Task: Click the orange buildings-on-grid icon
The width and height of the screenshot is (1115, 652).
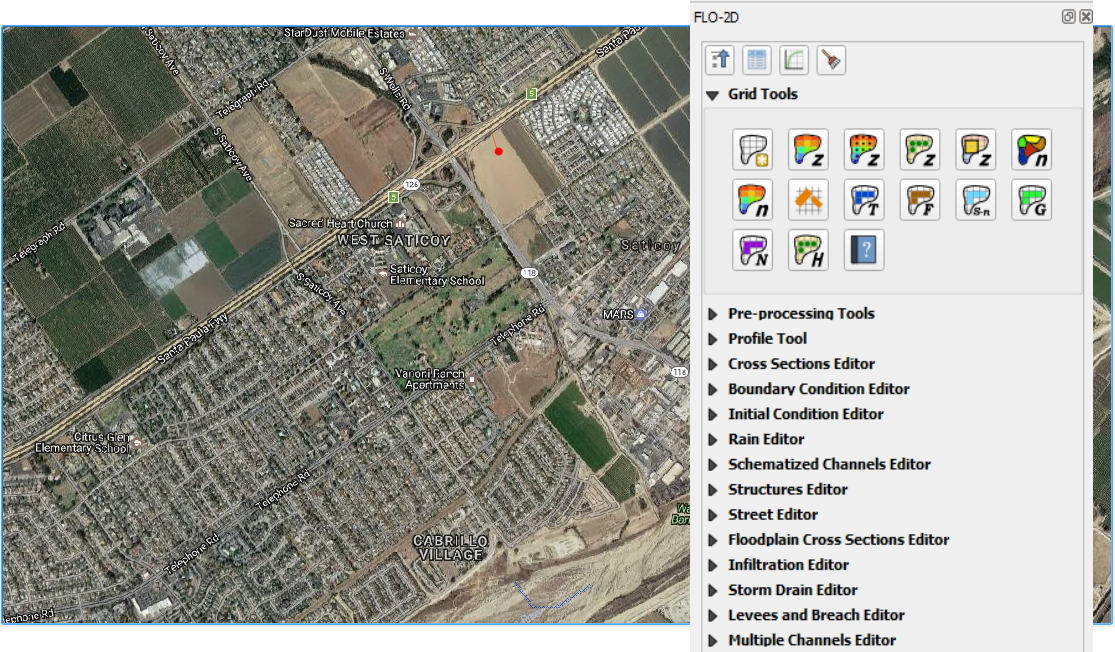Action: click(808, 200)
